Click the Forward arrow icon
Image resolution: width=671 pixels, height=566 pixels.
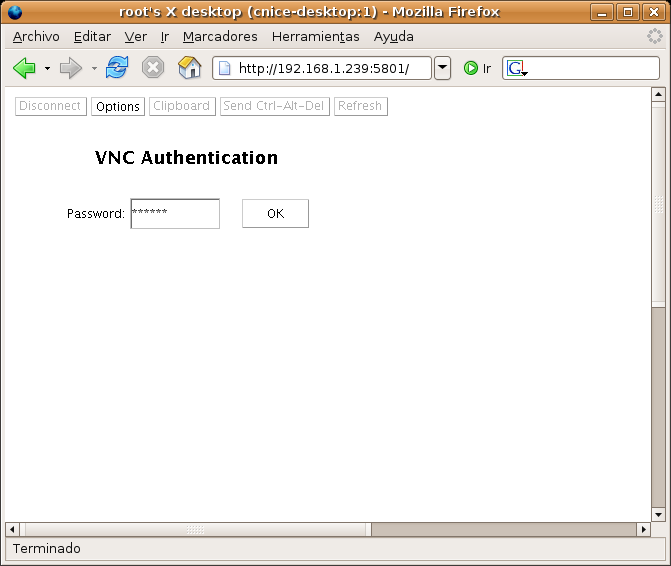pos(70,68)
